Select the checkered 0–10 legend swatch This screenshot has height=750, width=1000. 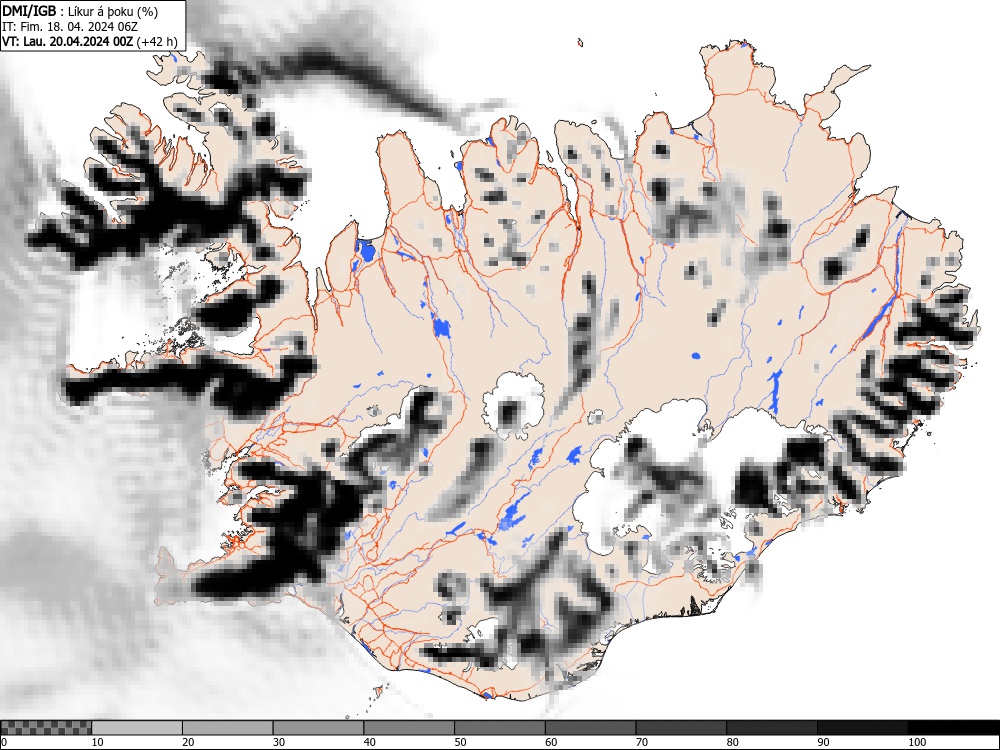coord(47,728)
